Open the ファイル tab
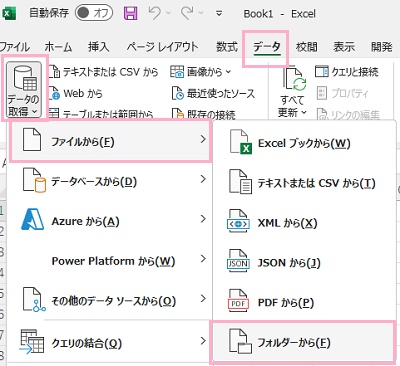Screen dimensions: 400x366 click(x=14, y=47)
